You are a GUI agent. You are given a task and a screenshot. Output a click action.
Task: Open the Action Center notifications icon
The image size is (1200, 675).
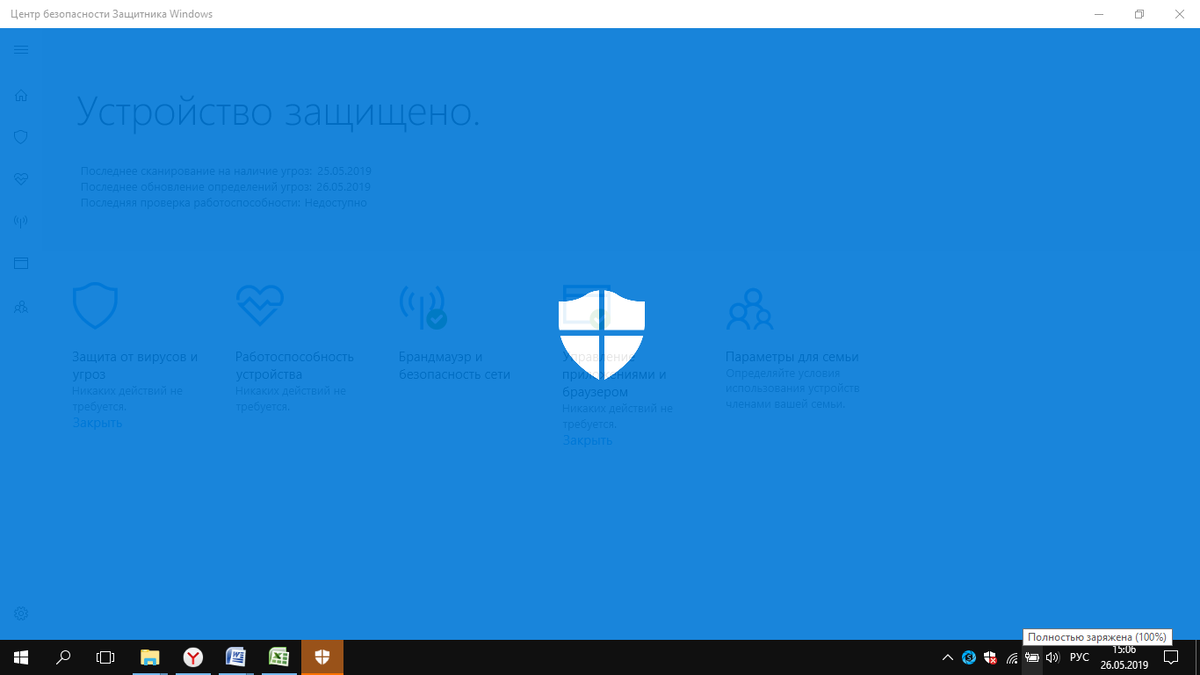[x=1171, y=657]
